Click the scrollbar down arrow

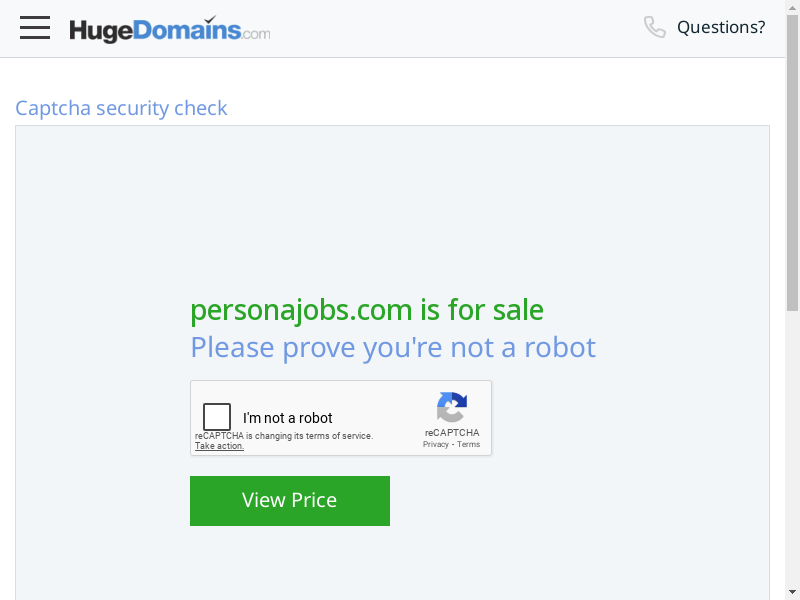point(792,592)
